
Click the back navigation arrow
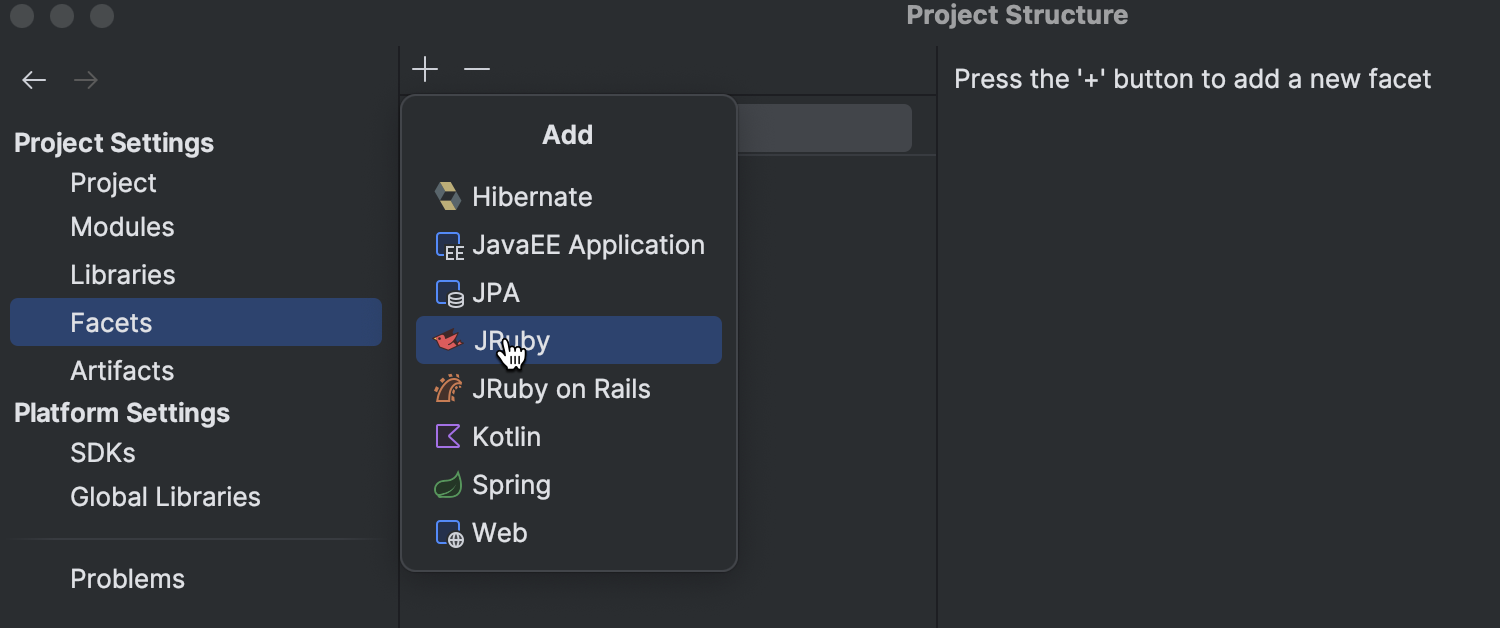(33, 79)
